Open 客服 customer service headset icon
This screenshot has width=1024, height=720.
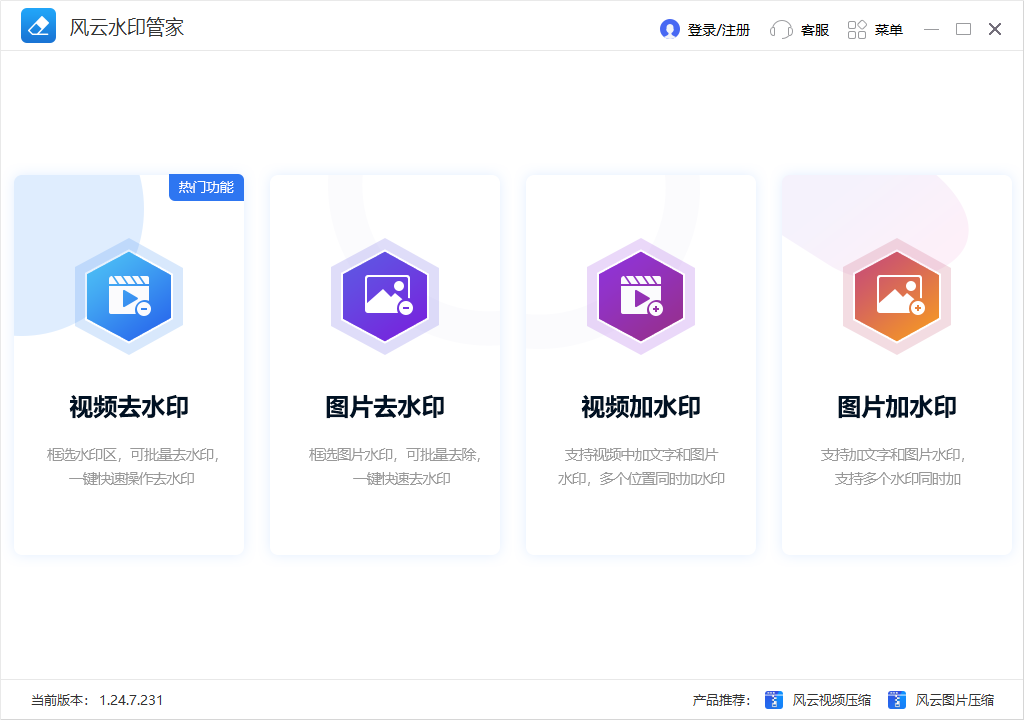pyautogui.click(x=781, y=29)
